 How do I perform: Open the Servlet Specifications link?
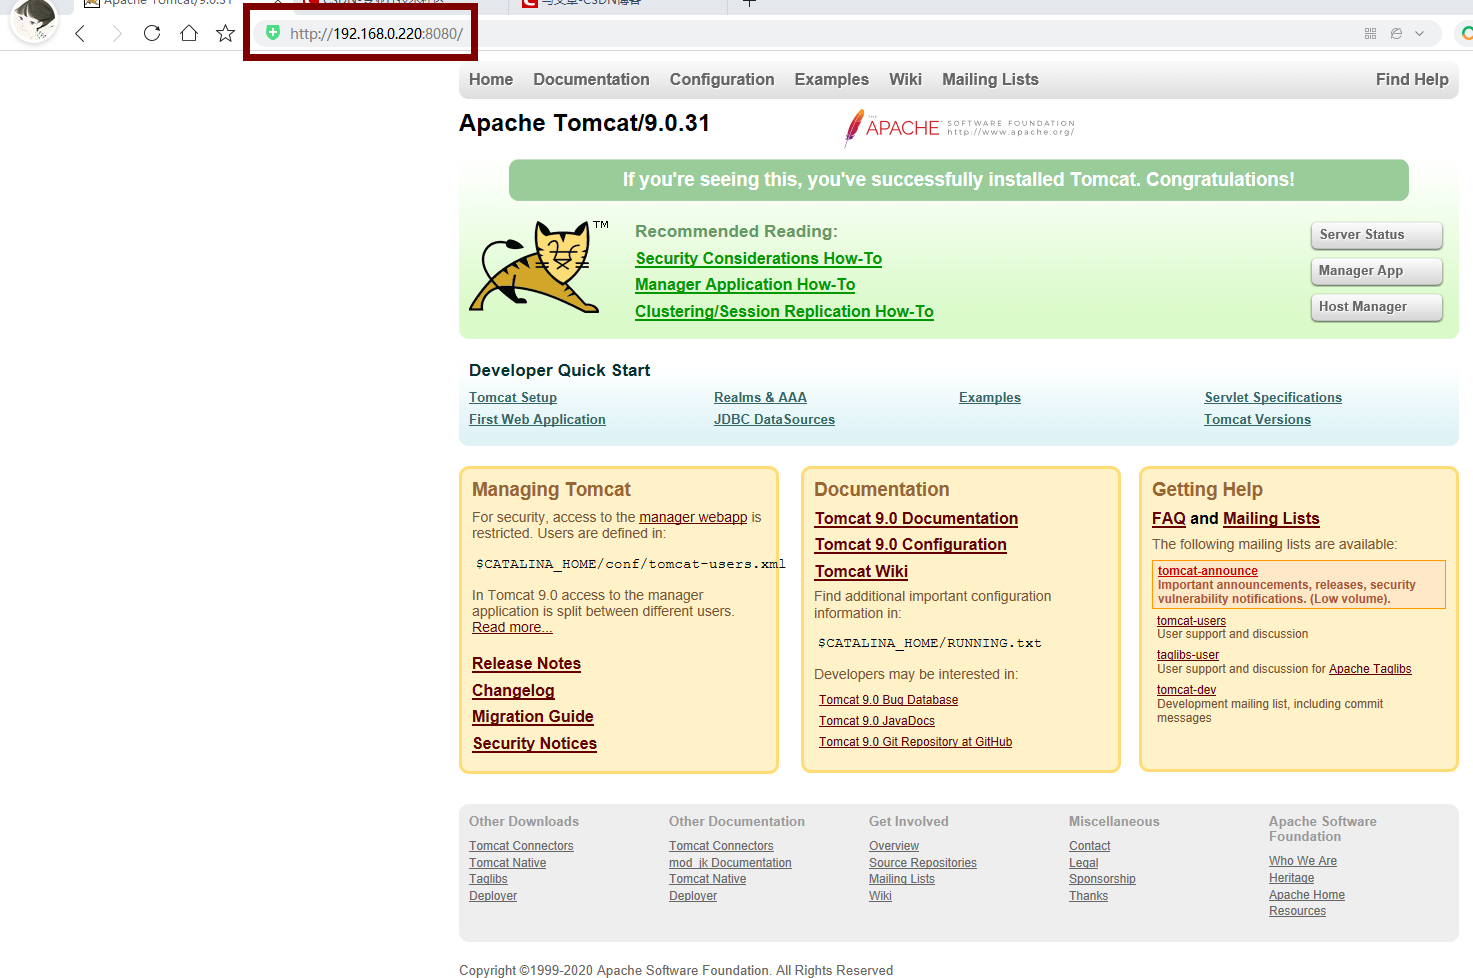click(x=1273, y=397)
